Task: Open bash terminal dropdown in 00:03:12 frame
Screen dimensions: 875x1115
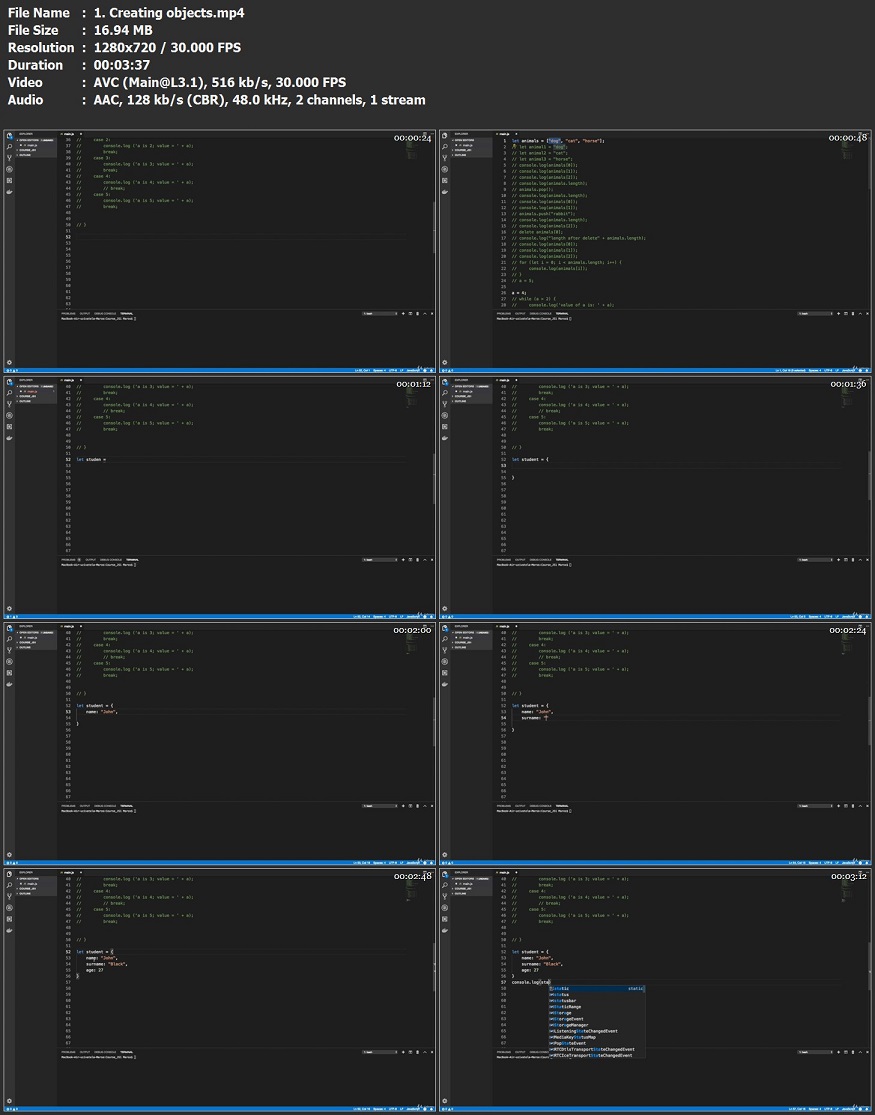Action: [x=815, y=1052]
